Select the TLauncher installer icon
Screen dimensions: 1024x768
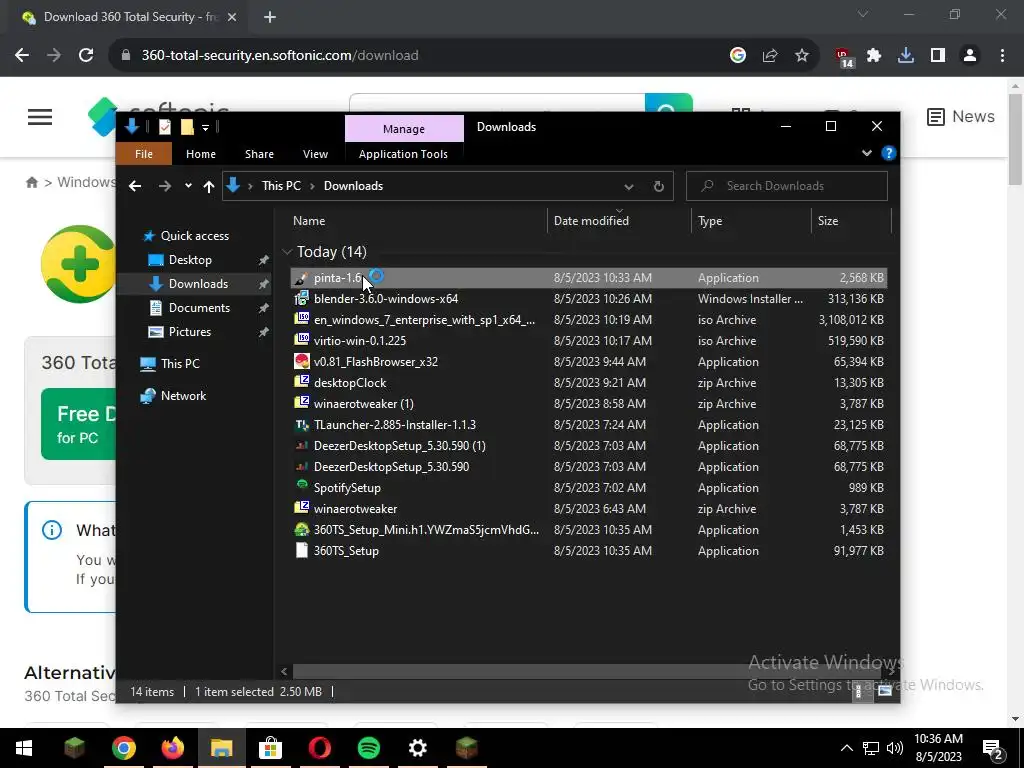pos(301,425)
